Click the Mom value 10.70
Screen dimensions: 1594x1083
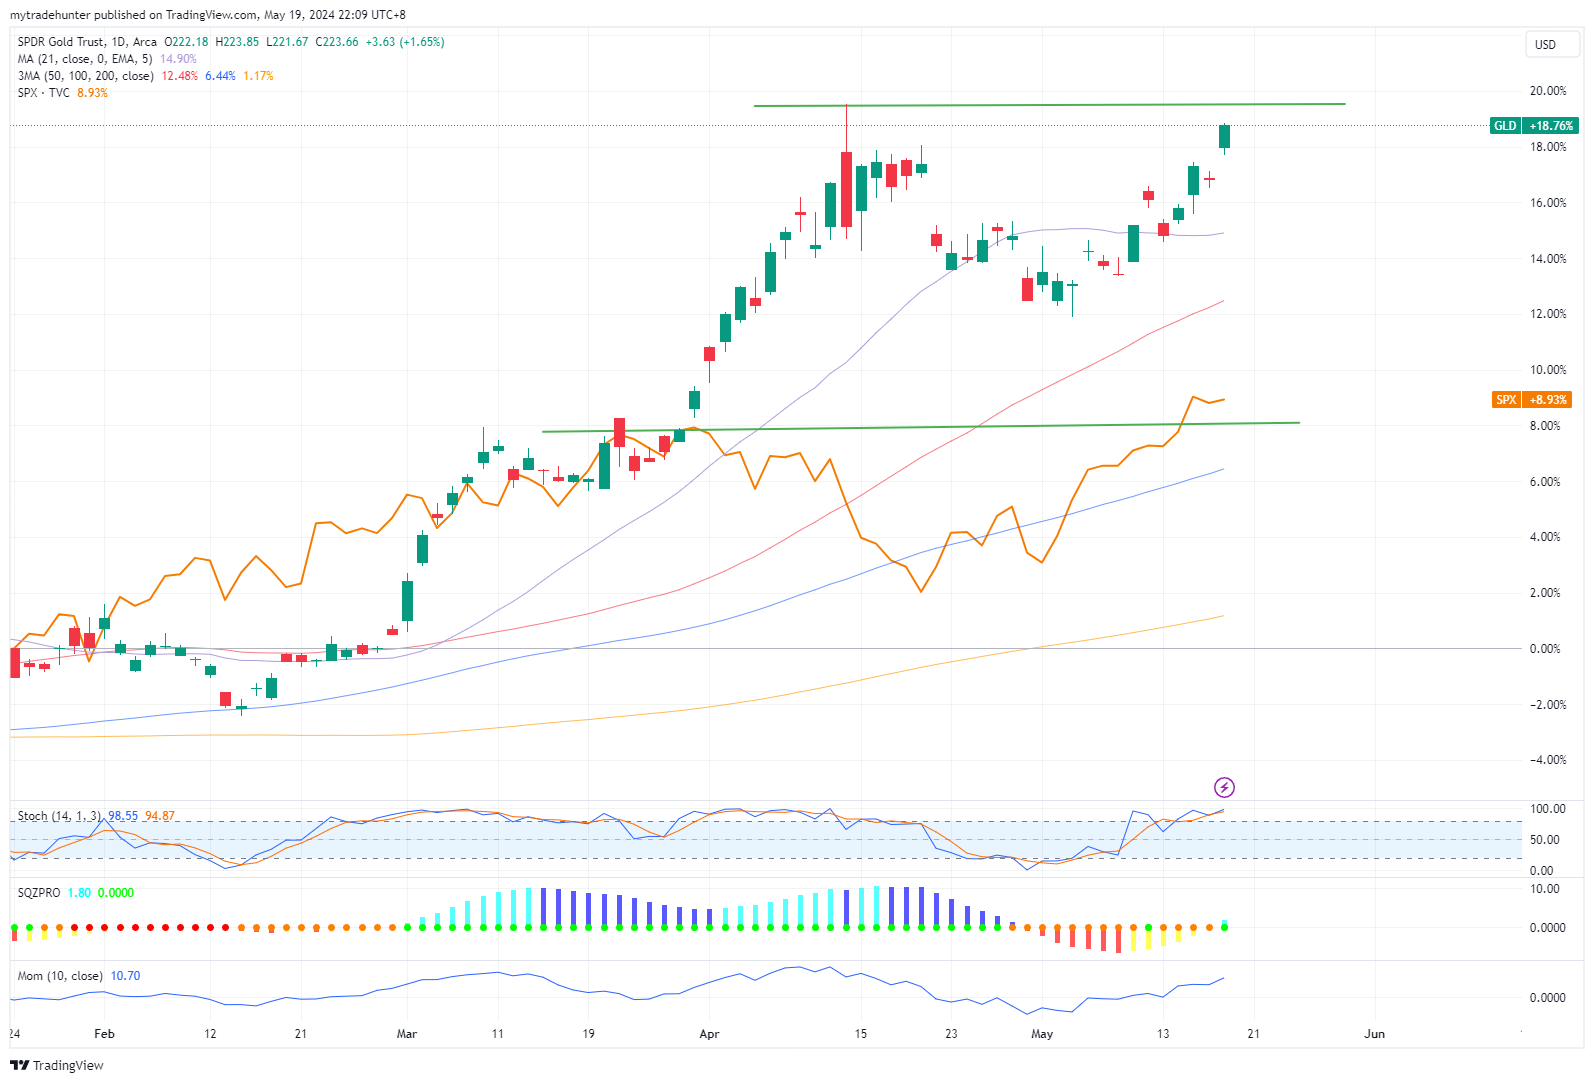125,976
